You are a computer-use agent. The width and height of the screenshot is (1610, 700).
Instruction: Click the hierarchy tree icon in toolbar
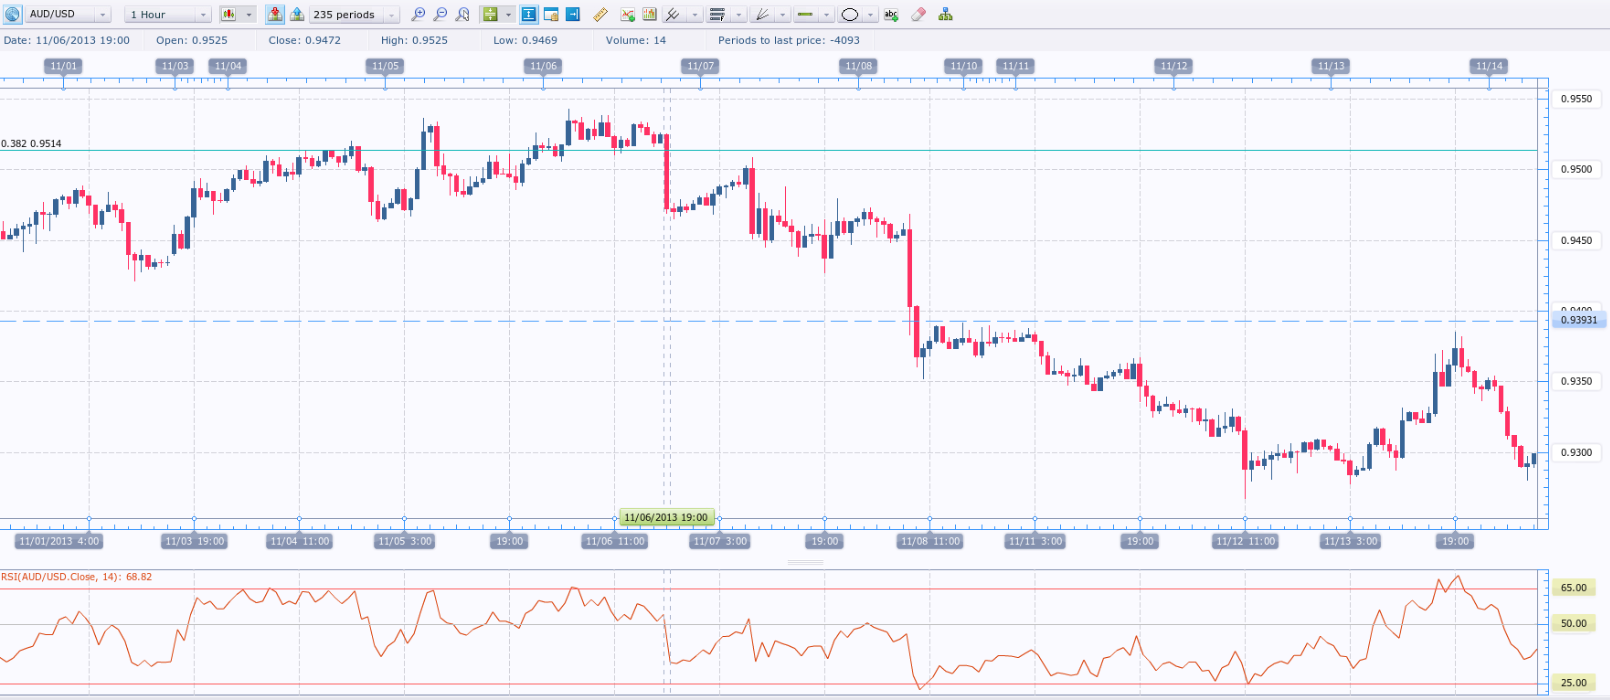point(945,14)
